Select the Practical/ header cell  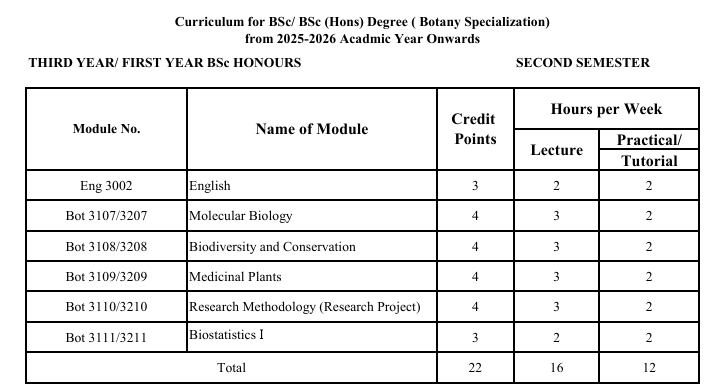pos(649,140)
